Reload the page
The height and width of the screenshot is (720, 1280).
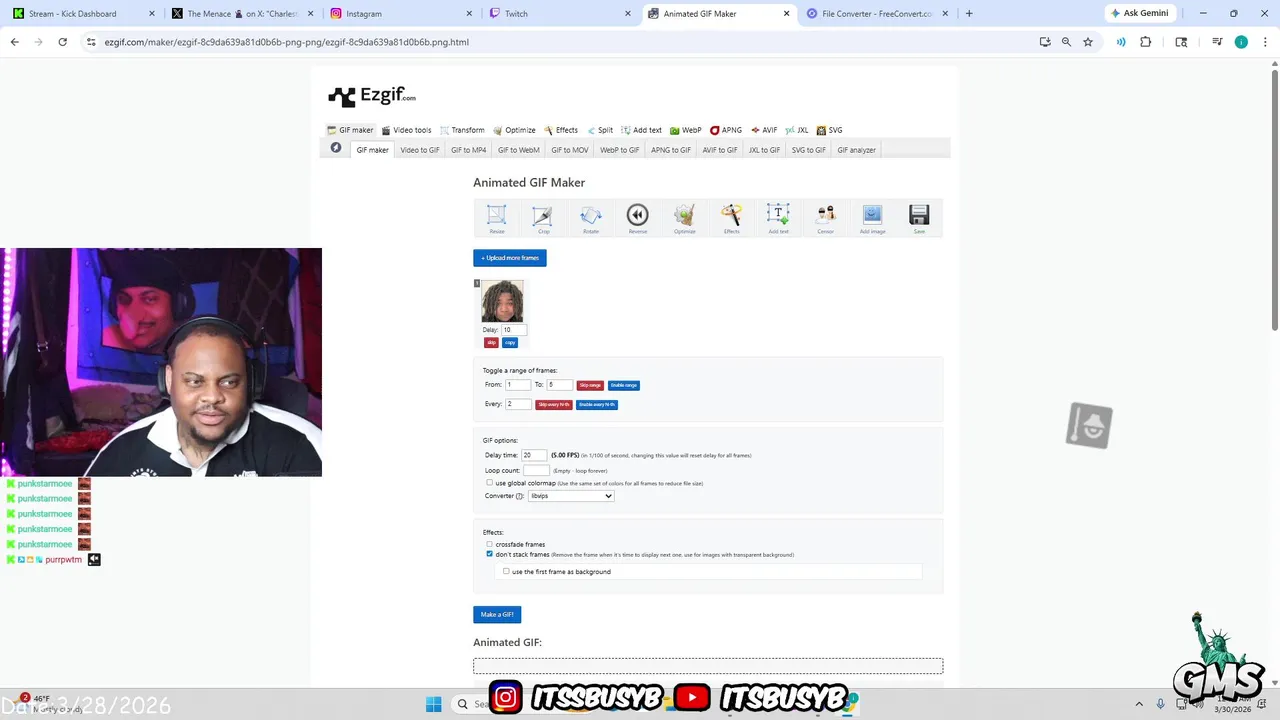pos(62,42)
